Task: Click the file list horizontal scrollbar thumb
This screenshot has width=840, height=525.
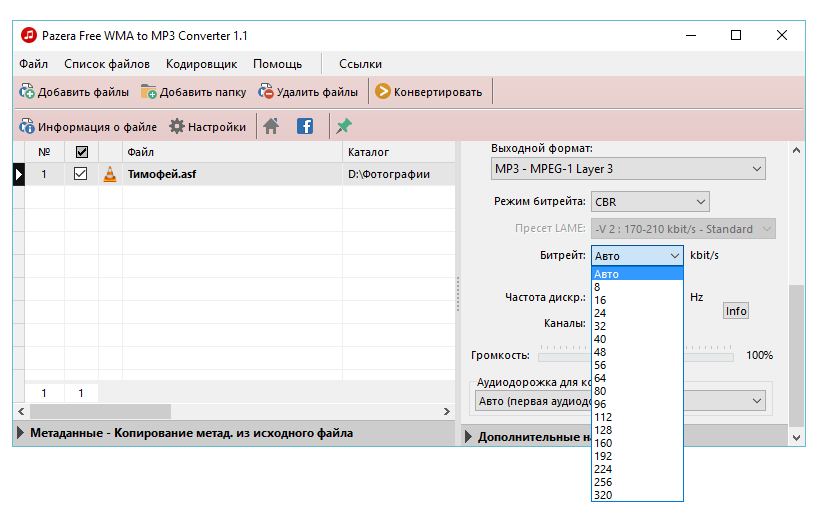Action: (100, 411)
